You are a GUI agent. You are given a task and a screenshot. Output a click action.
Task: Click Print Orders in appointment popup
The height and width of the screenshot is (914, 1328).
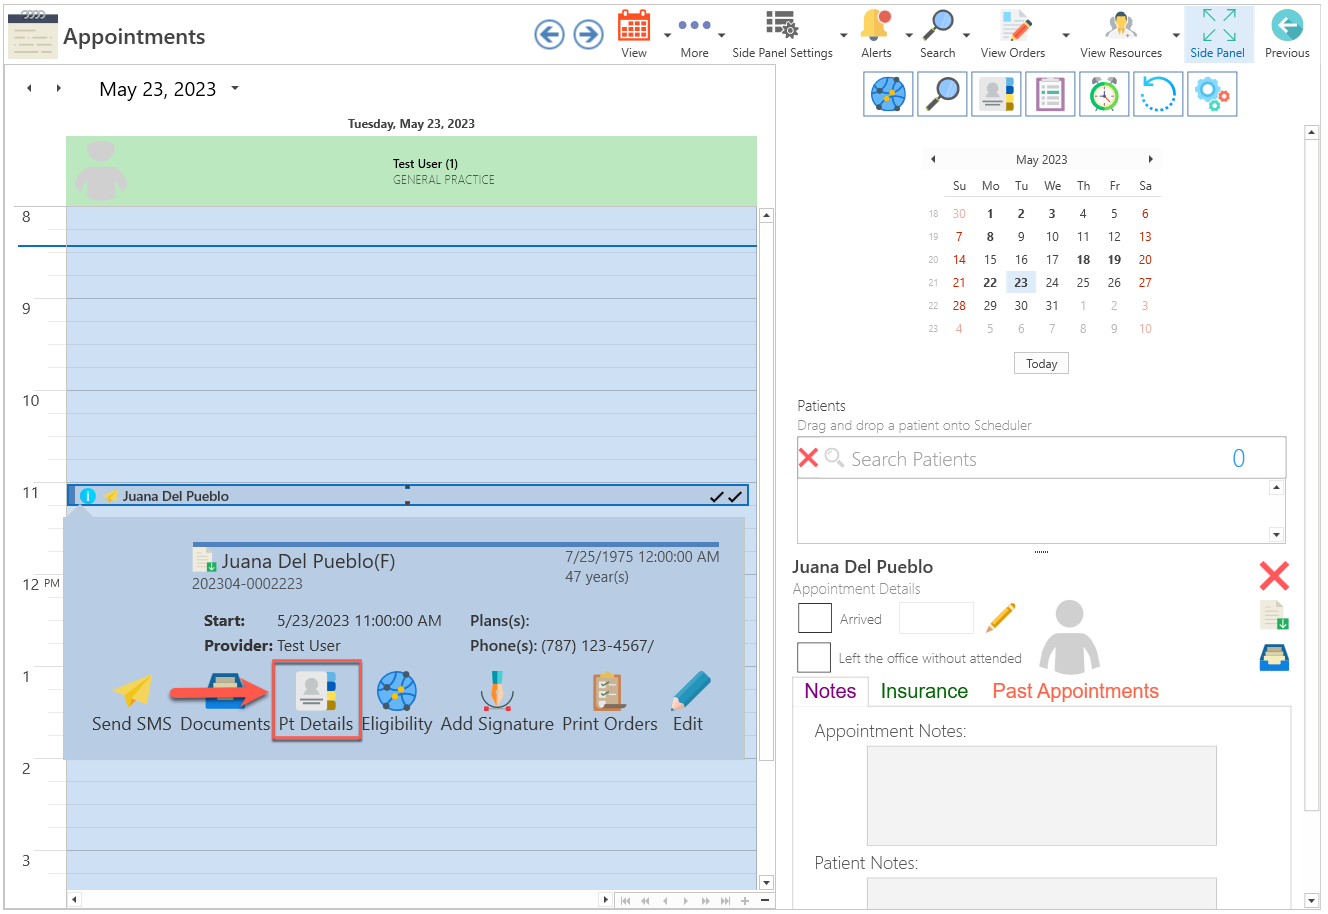tap(610, 704)
